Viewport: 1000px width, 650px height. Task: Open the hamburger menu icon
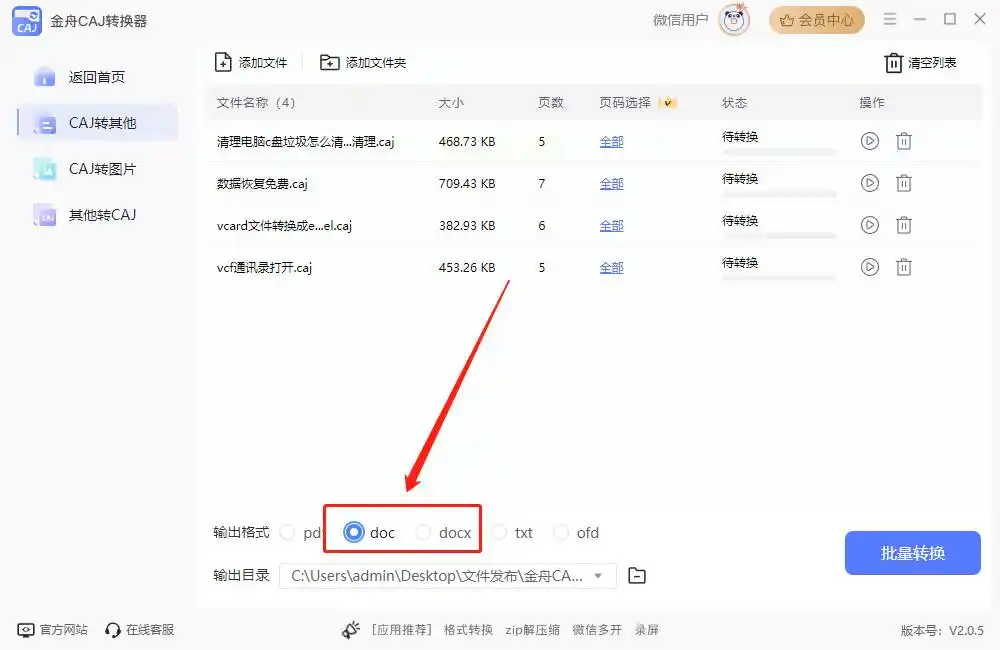coord(890,20)
